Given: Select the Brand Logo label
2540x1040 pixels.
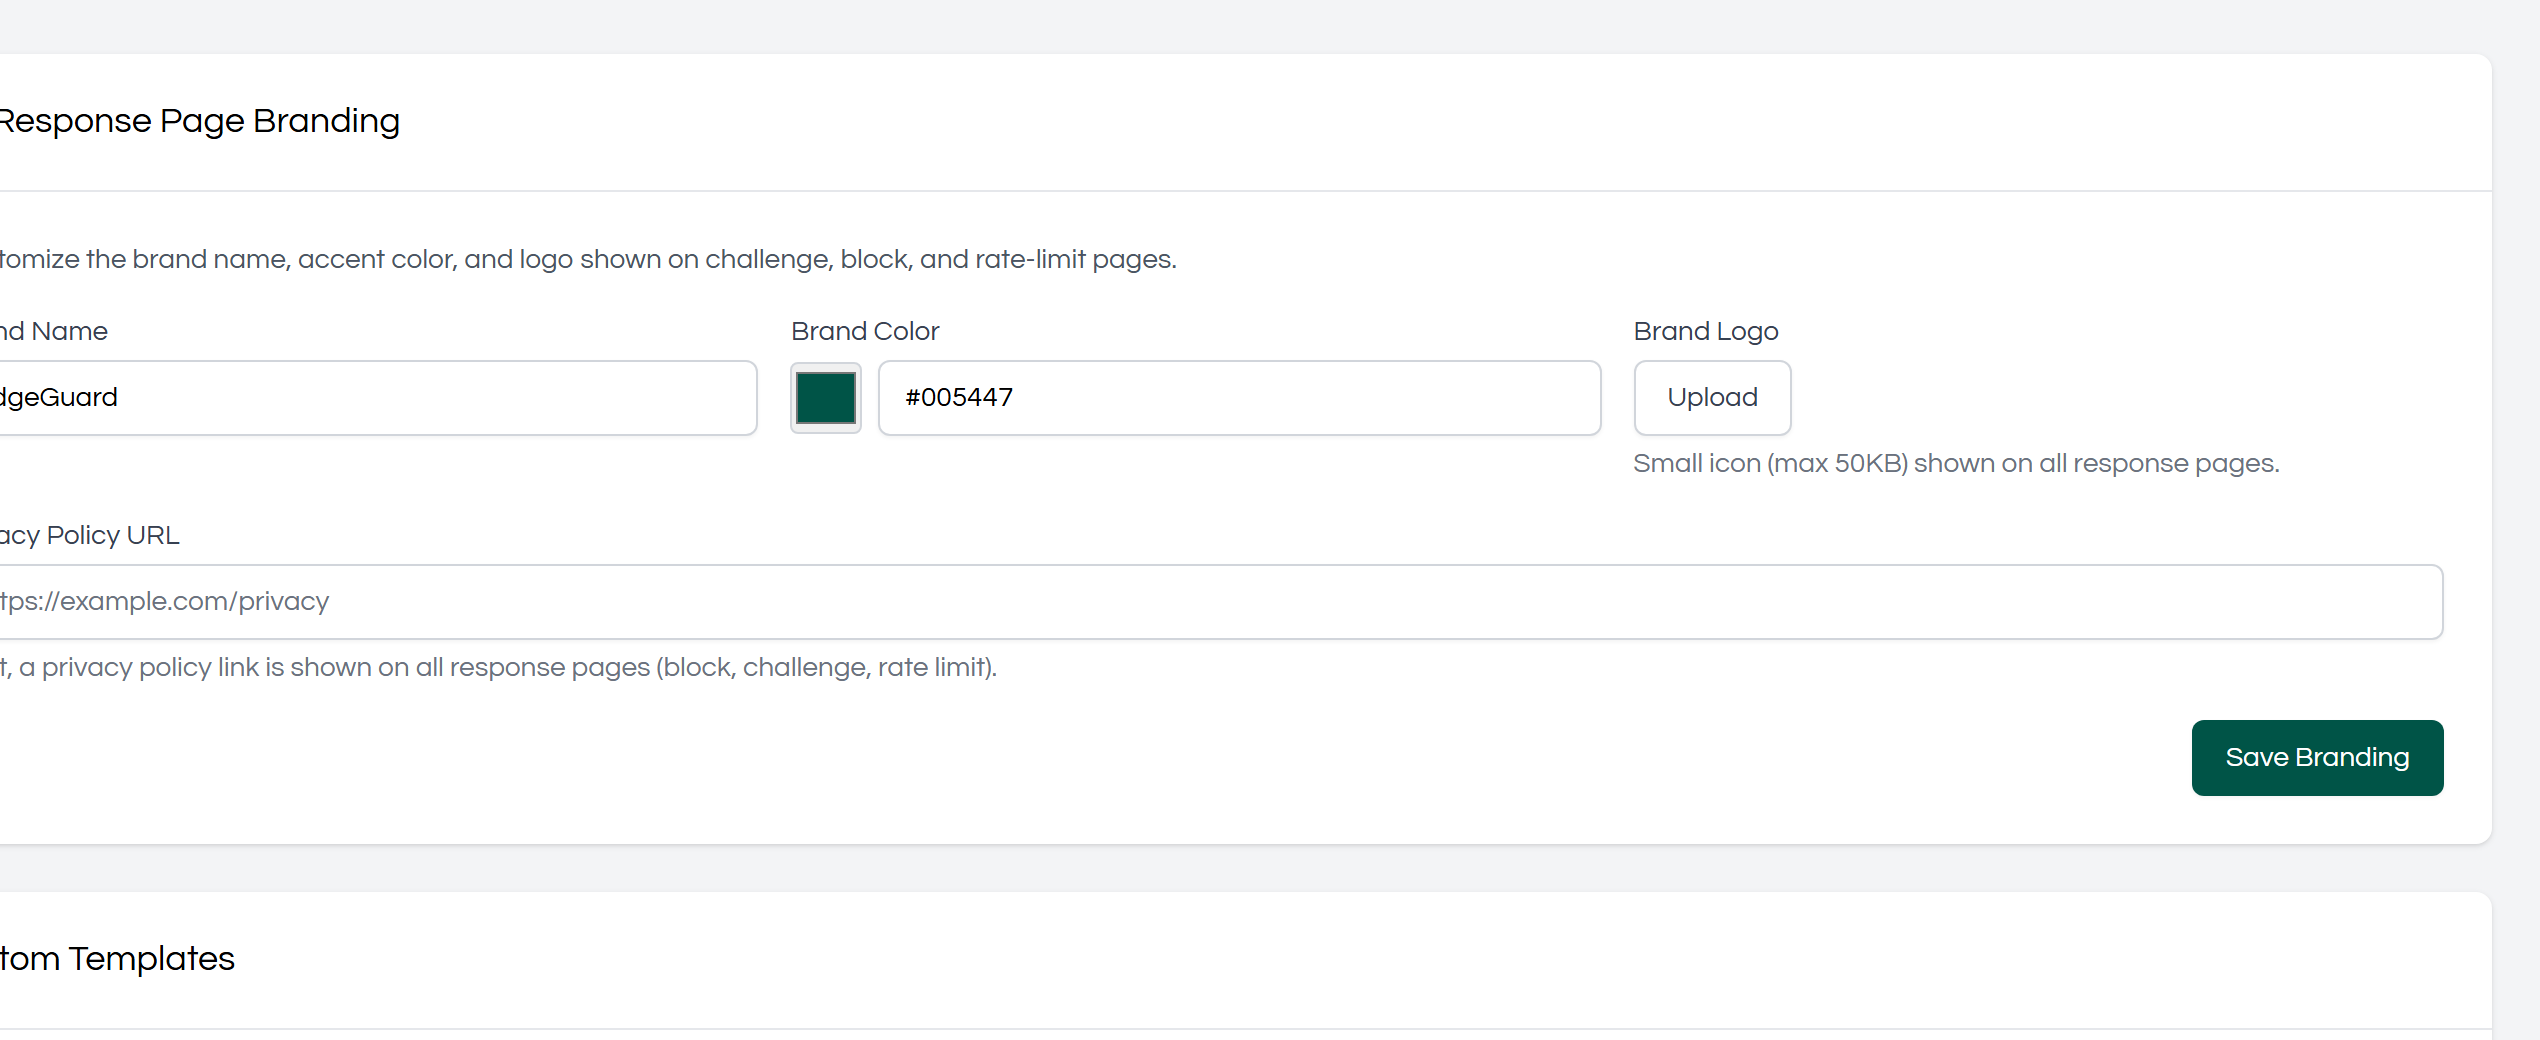Looking at the screenshot, I should click(x=1706, y=331).
